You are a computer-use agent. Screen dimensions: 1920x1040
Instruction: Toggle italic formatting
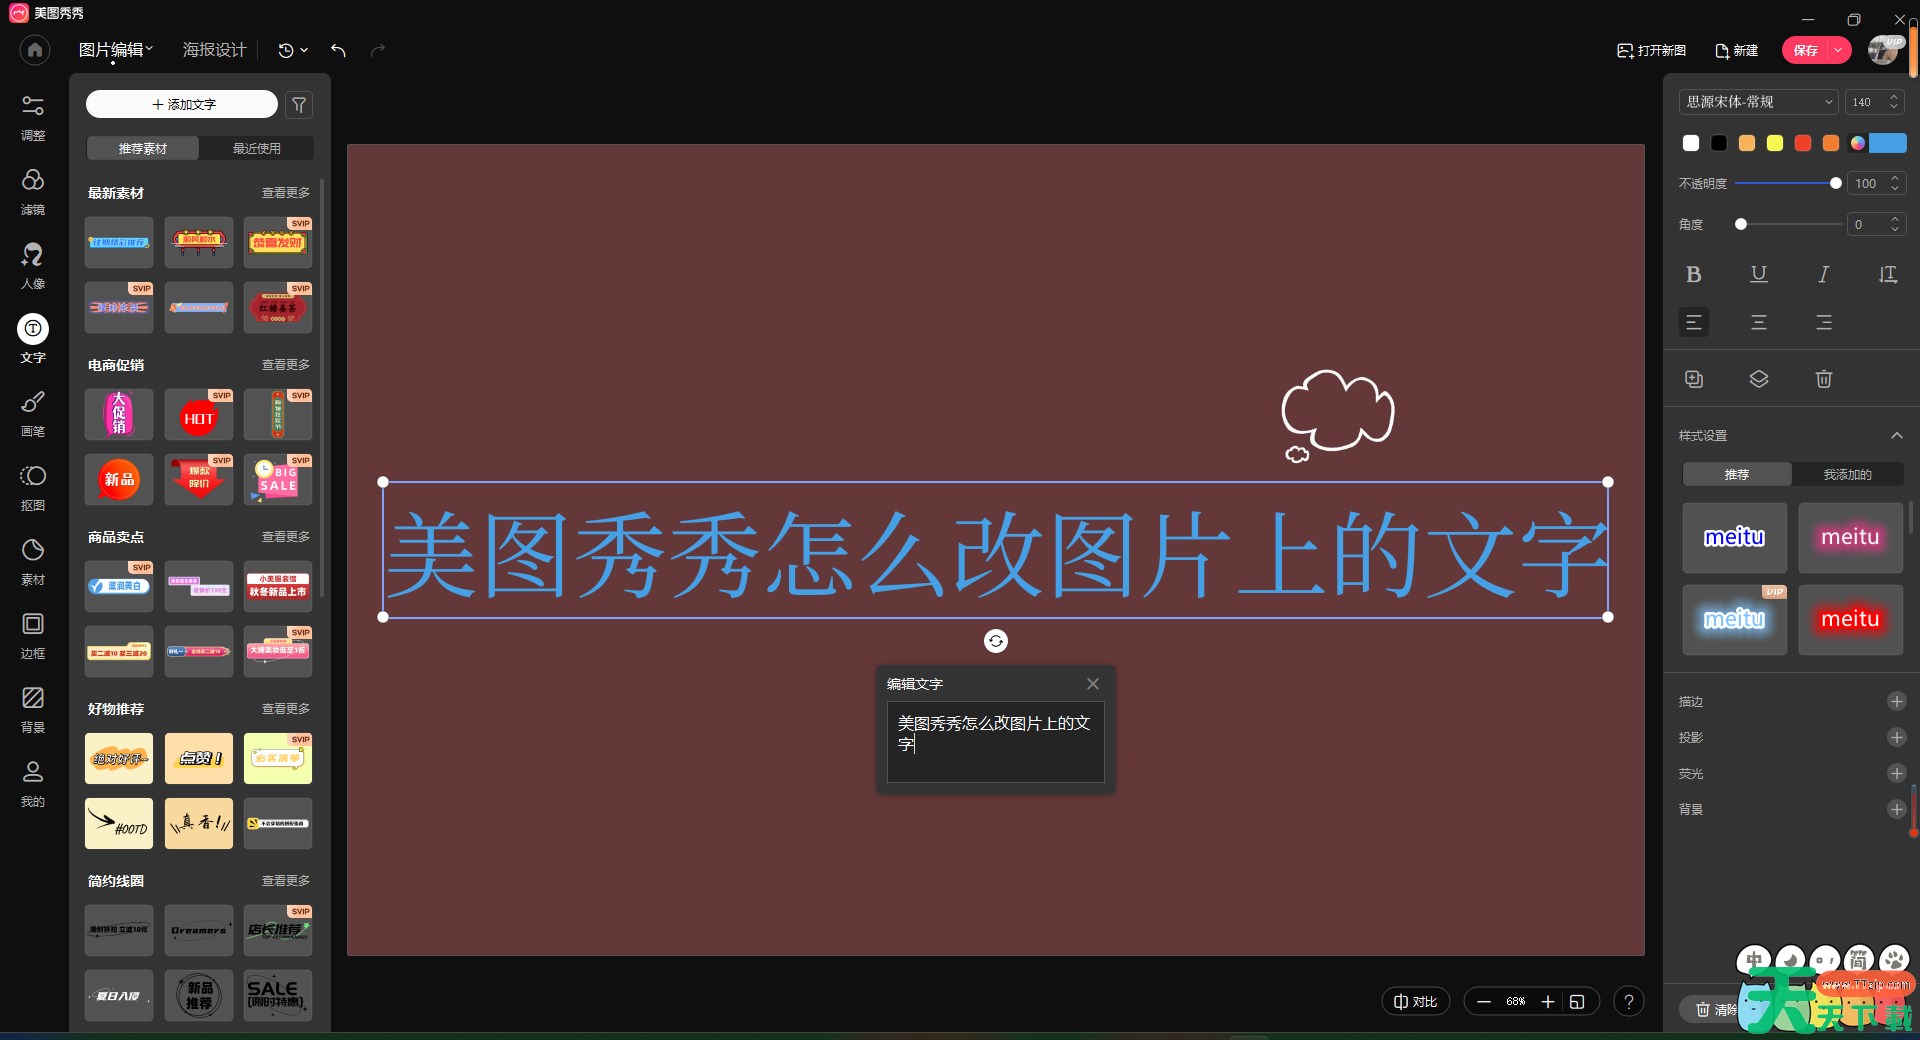click(x=1824, y=274)
